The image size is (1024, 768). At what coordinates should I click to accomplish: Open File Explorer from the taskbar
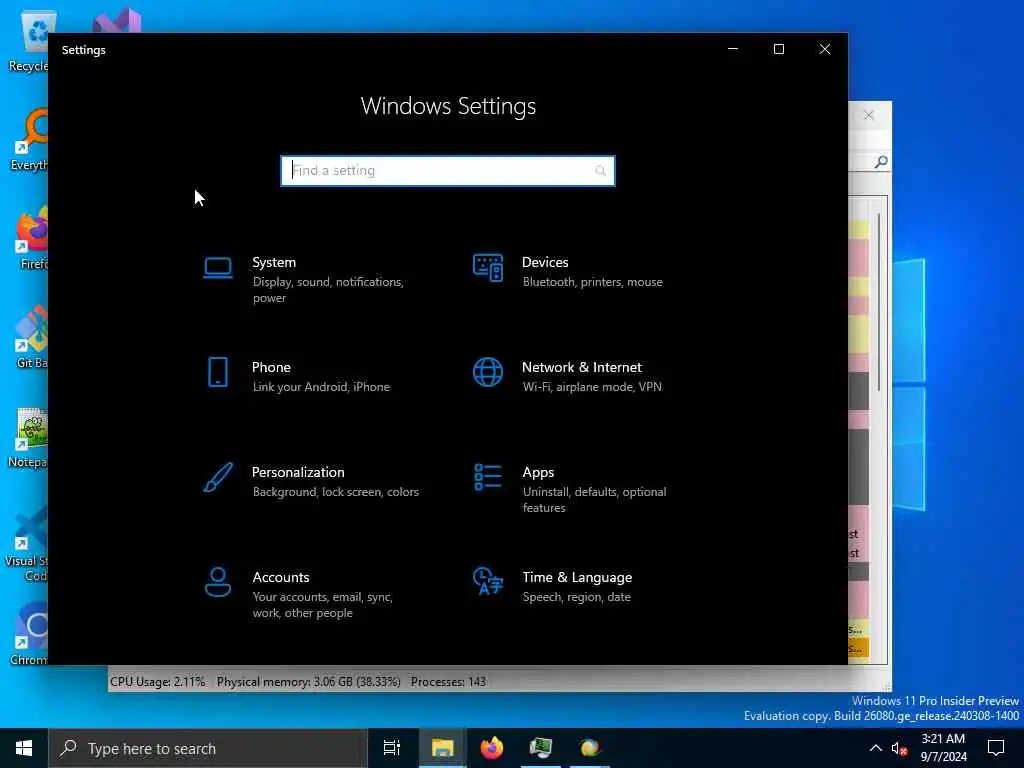442,748
